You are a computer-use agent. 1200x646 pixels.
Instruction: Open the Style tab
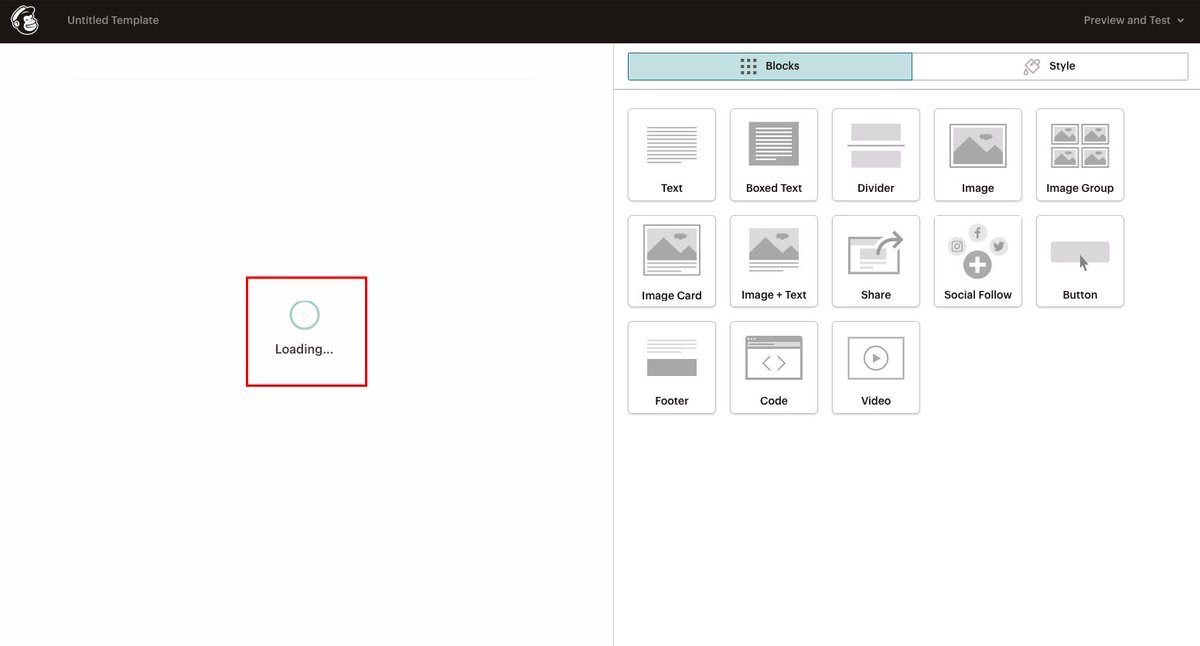click(1050, 66)
